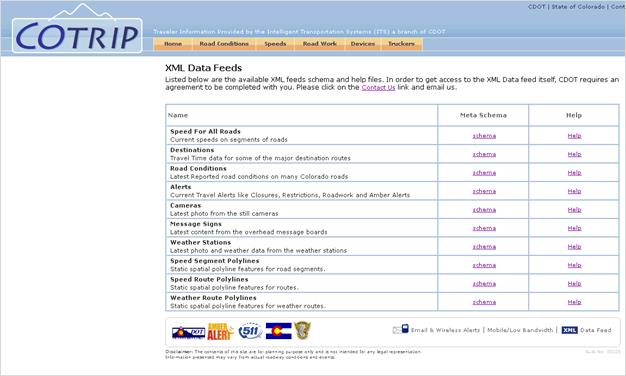This screenshot has width=626, height=376.
Task: Open Mobile/Low Bandwidth link
Action: pos(520,330)
